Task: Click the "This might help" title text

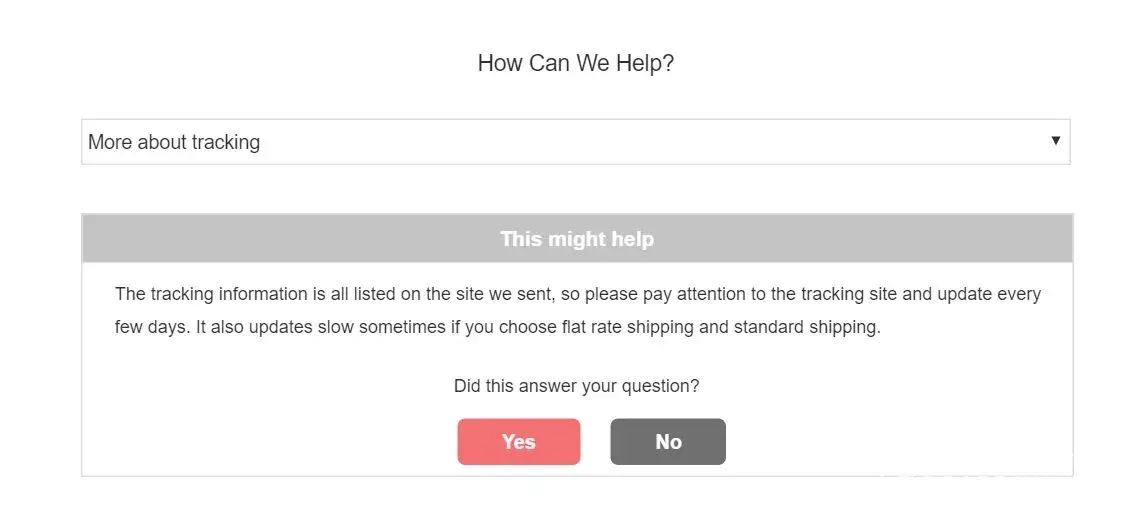Action: (576, 239)
